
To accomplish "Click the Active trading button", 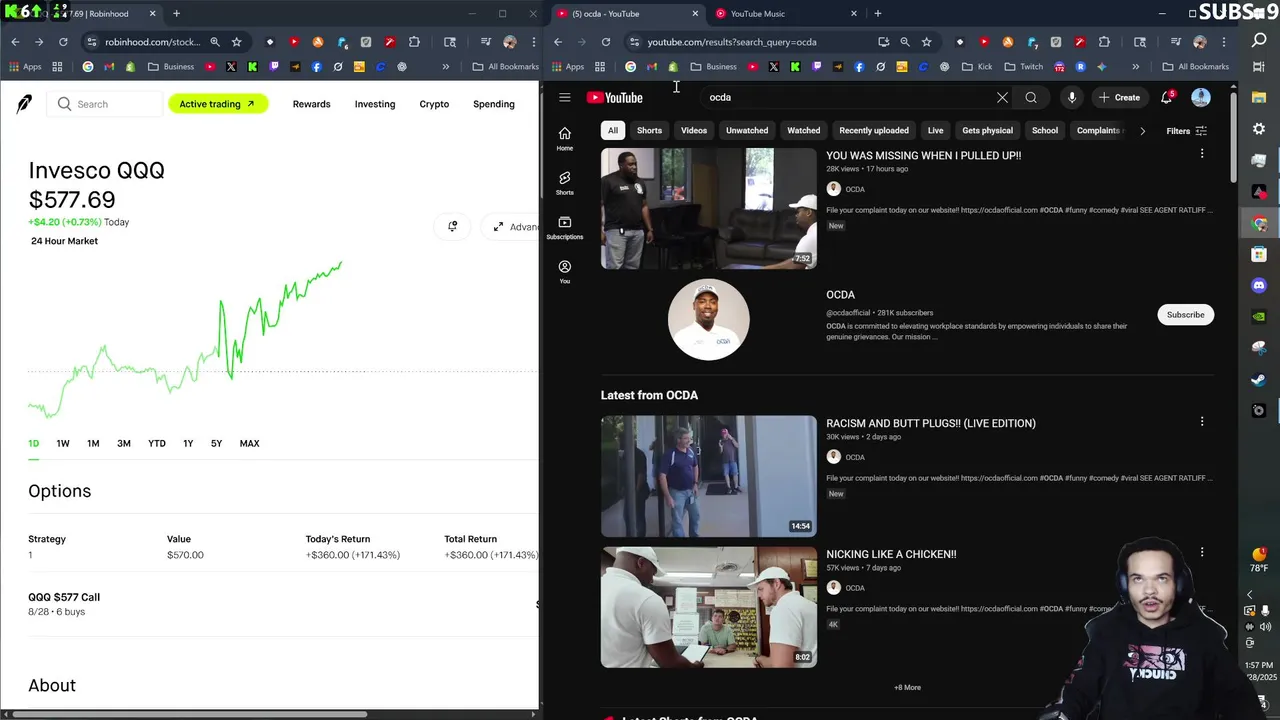I will [218, 104].
